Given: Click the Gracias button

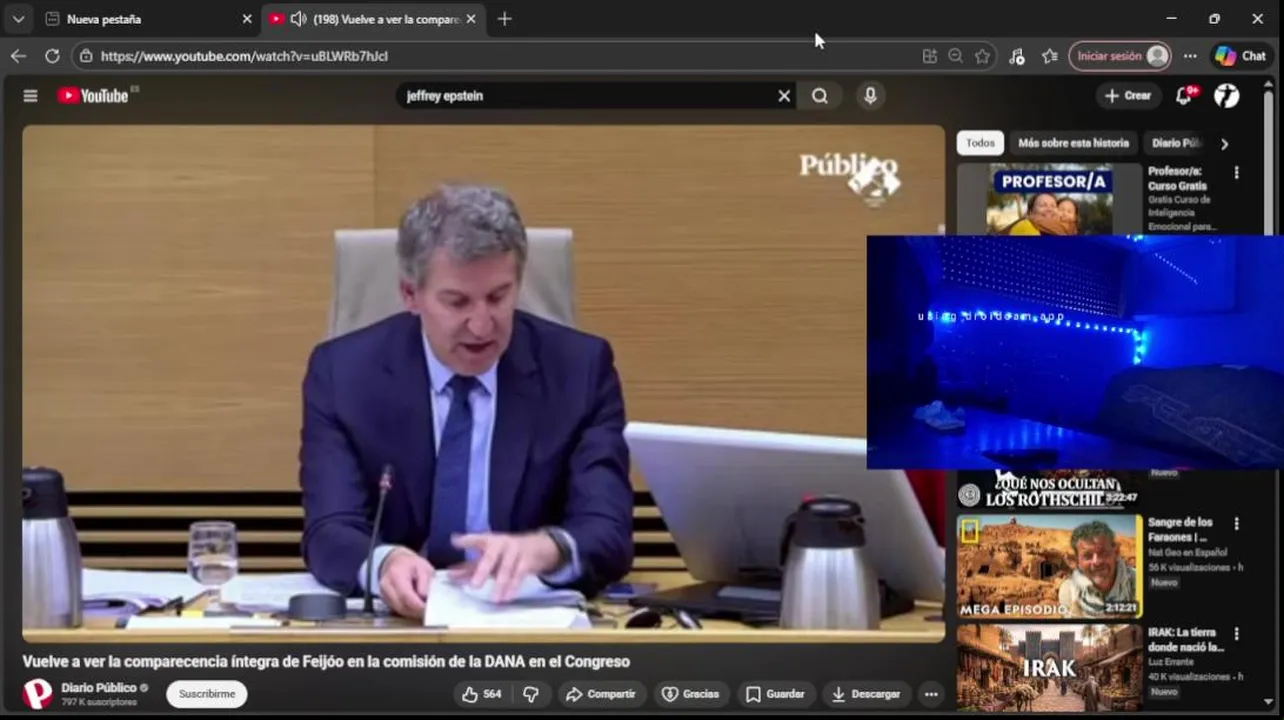Looking at the screenshot, I should coord(691,694).
